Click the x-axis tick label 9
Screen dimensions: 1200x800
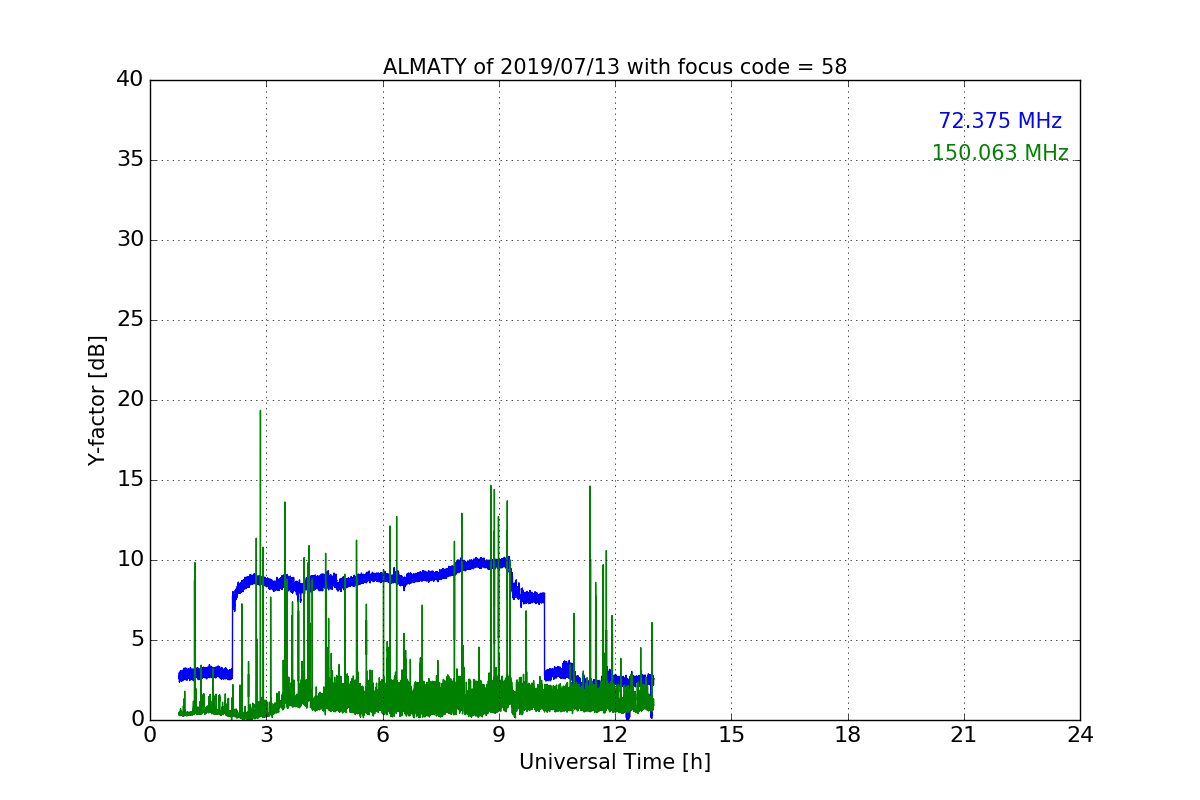pos(499,734)
